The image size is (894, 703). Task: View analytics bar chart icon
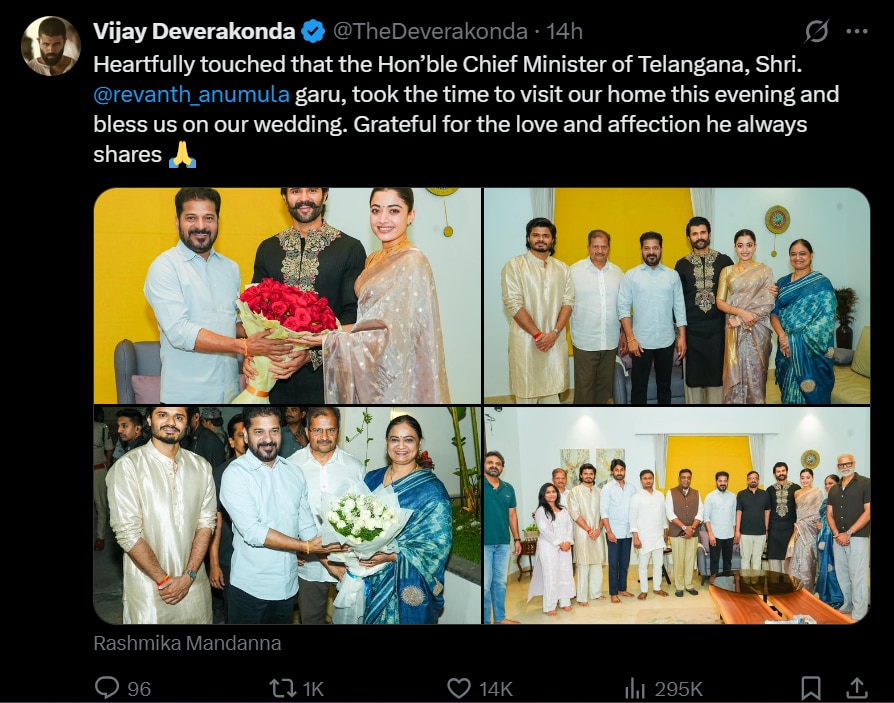pyautogui.click(x=635, y=688)
